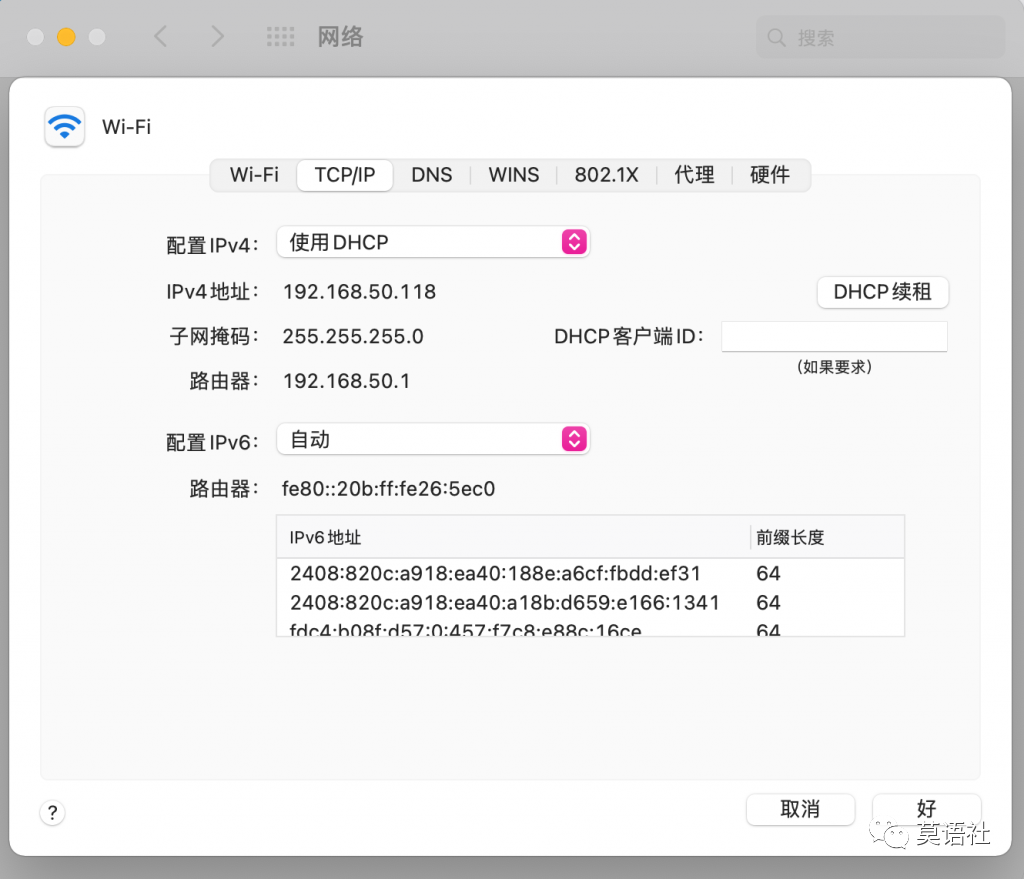Screen dimensions: 1024x879
Task: Go forward with the right arrow
Action: [217, 36]
